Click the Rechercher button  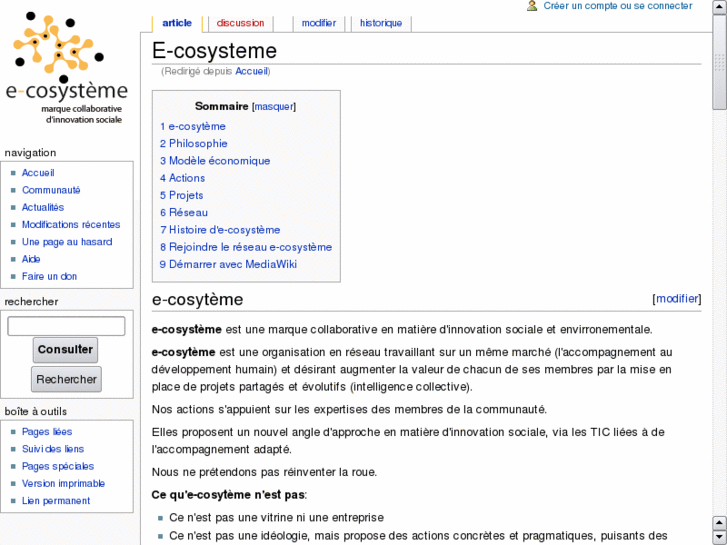tap(66, 379)
